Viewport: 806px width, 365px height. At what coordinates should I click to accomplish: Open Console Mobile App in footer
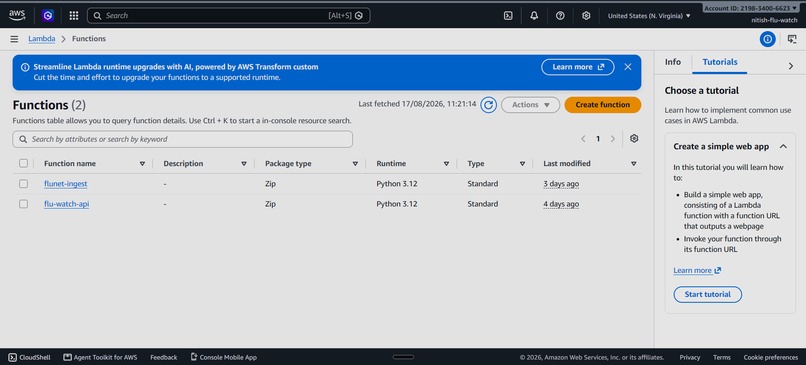[223, 357]
